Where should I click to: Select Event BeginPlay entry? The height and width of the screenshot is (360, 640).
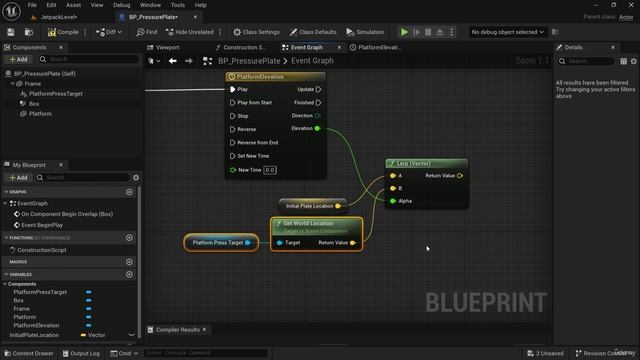42,225
